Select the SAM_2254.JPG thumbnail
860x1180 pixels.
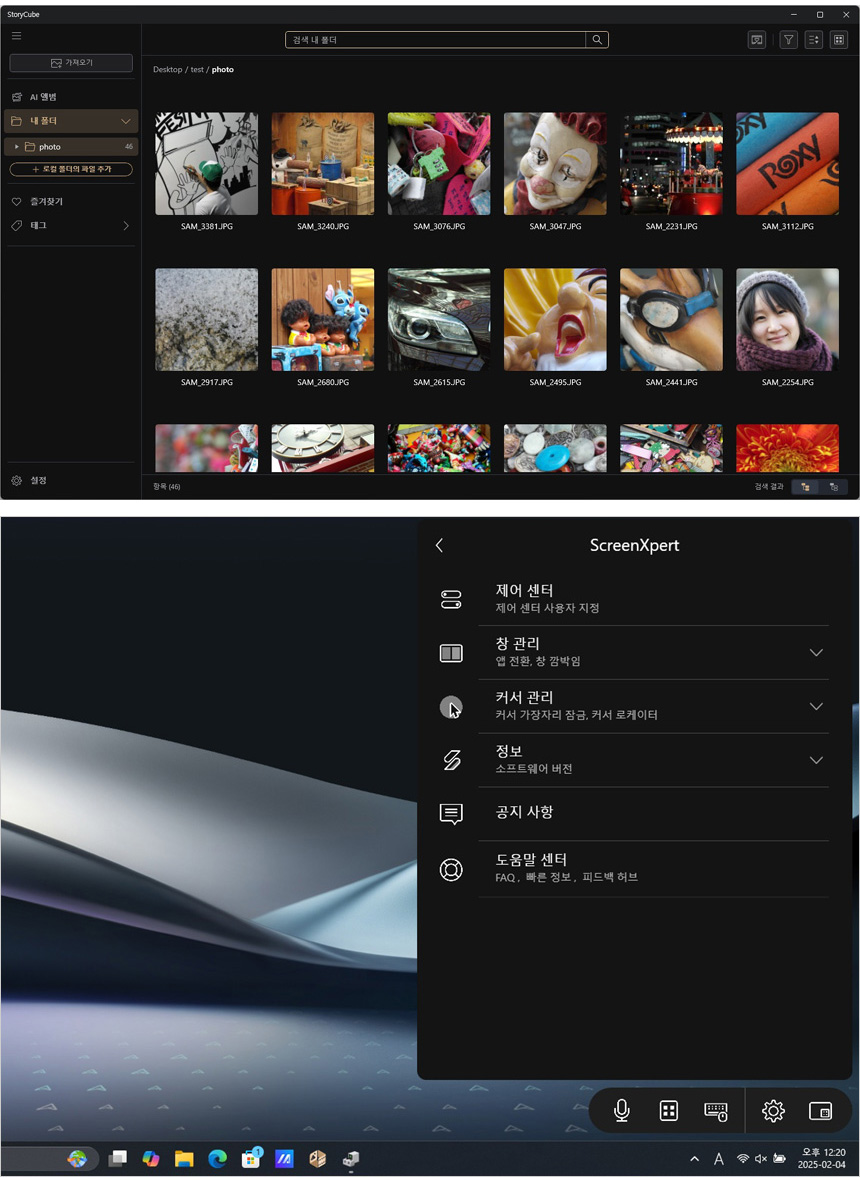point(787,320)
